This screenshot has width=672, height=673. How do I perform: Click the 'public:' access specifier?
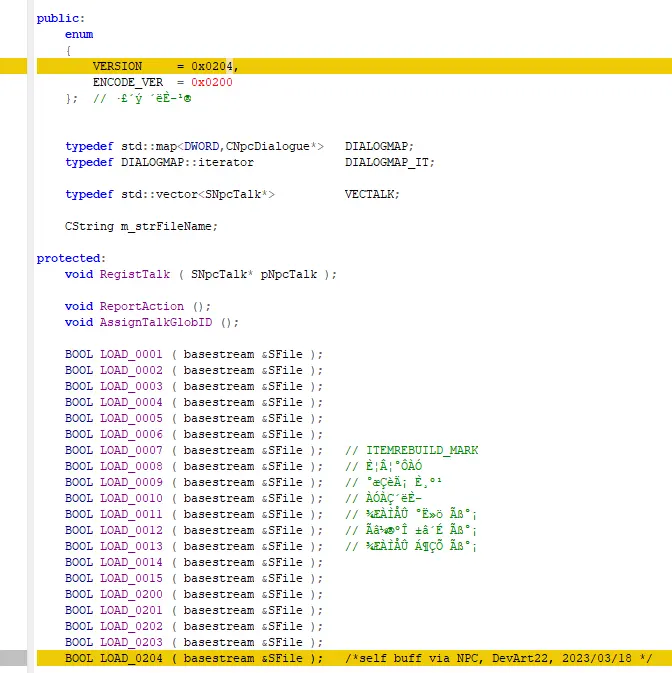coord(61,18)
